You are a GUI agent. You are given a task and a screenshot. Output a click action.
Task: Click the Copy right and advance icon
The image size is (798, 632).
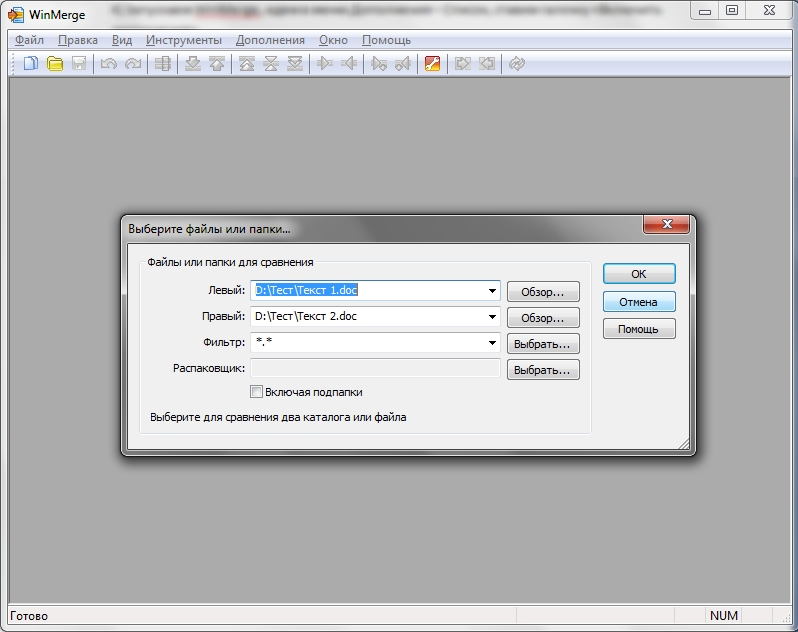(x=379, y=64)
